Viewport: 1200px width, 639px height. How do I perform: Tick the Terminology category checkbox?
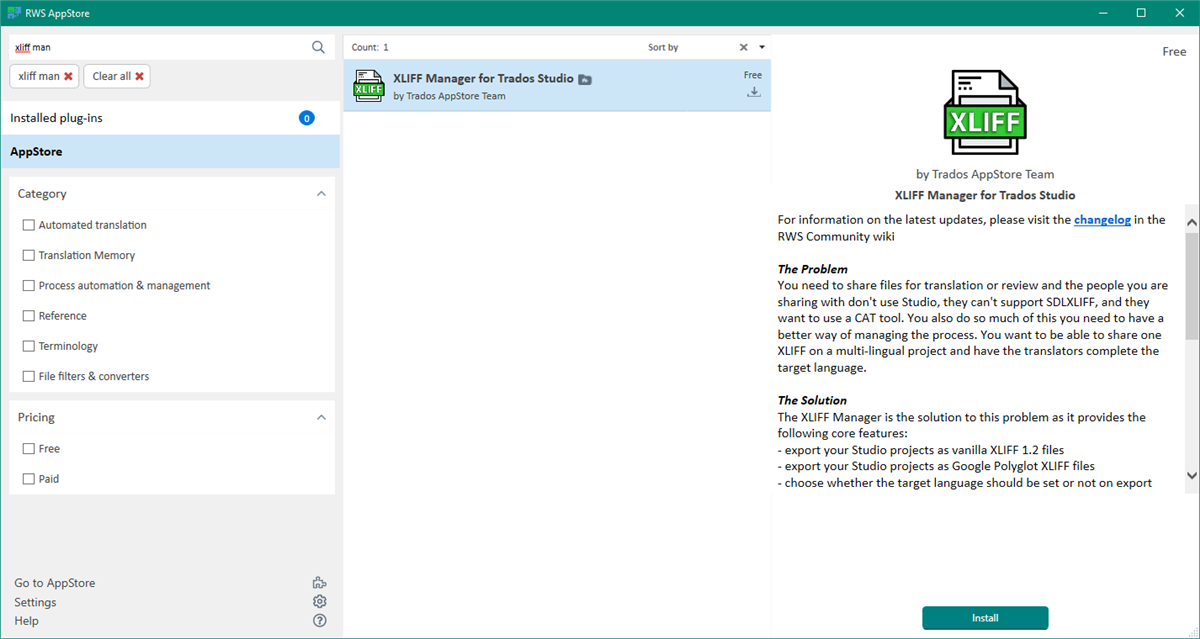pos(29,346)
